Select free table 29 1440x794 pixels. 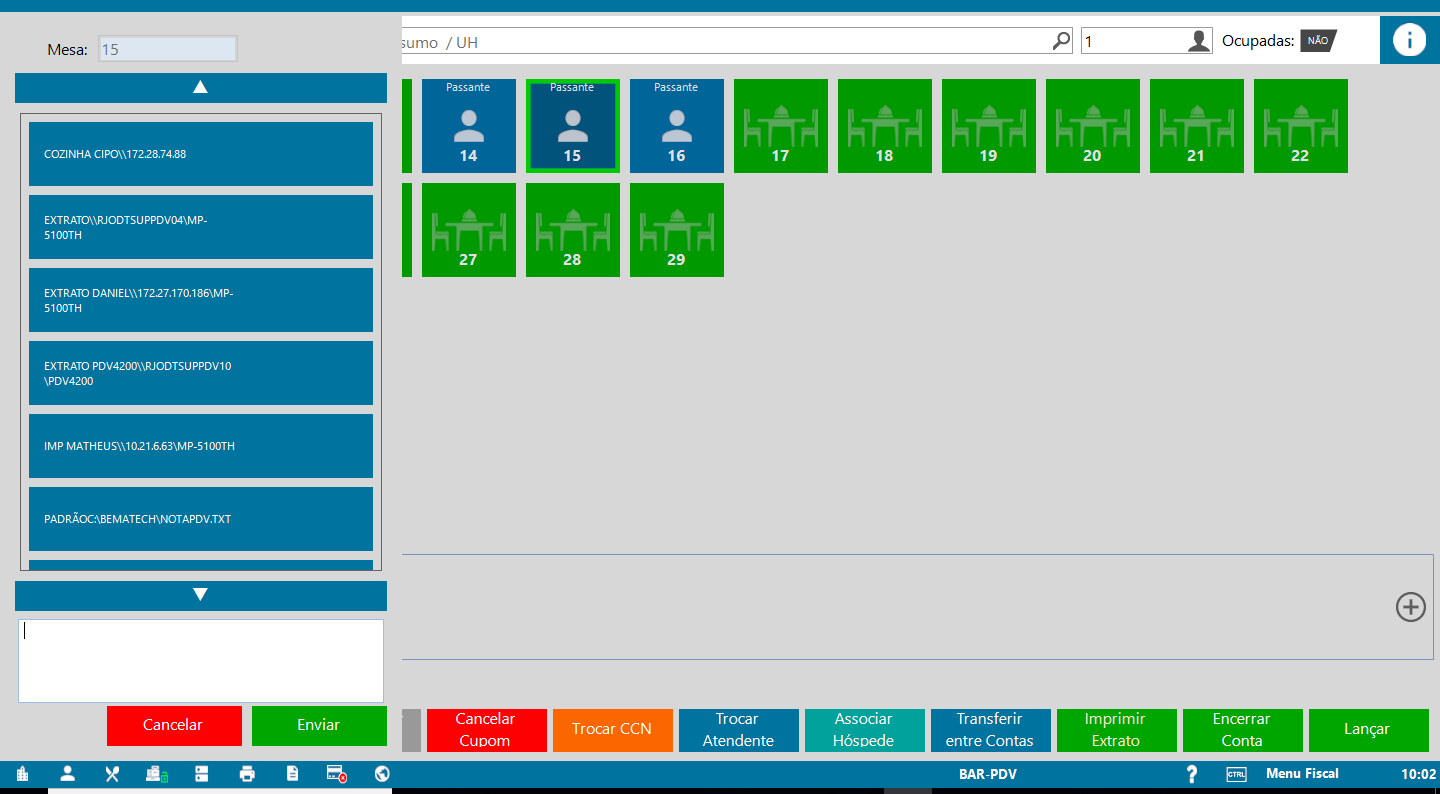677,230
